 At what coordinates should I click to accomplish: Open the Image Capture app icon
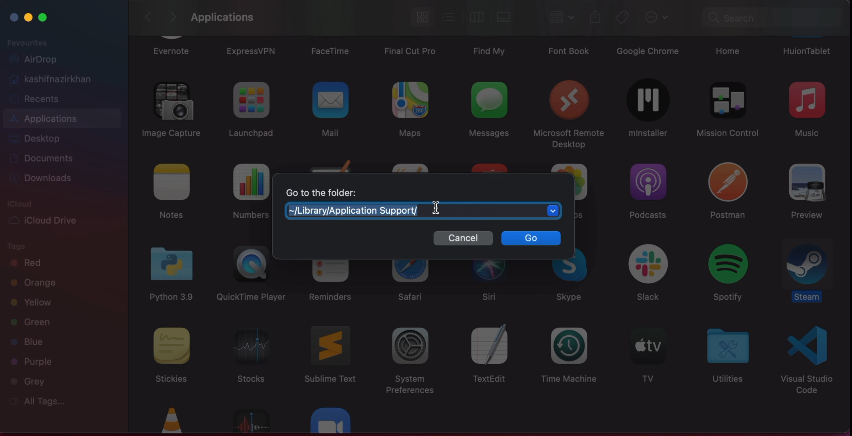(171, 101)
